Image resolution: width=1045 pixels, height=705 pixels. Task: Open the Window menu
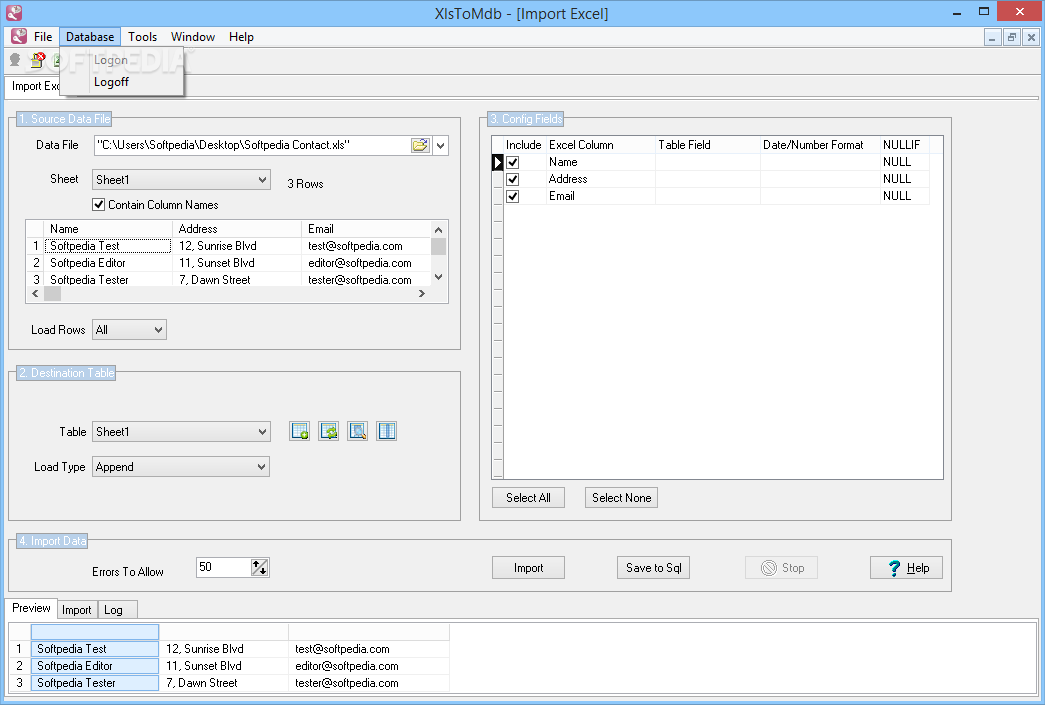pyautogui.click(x=193, y=37)
